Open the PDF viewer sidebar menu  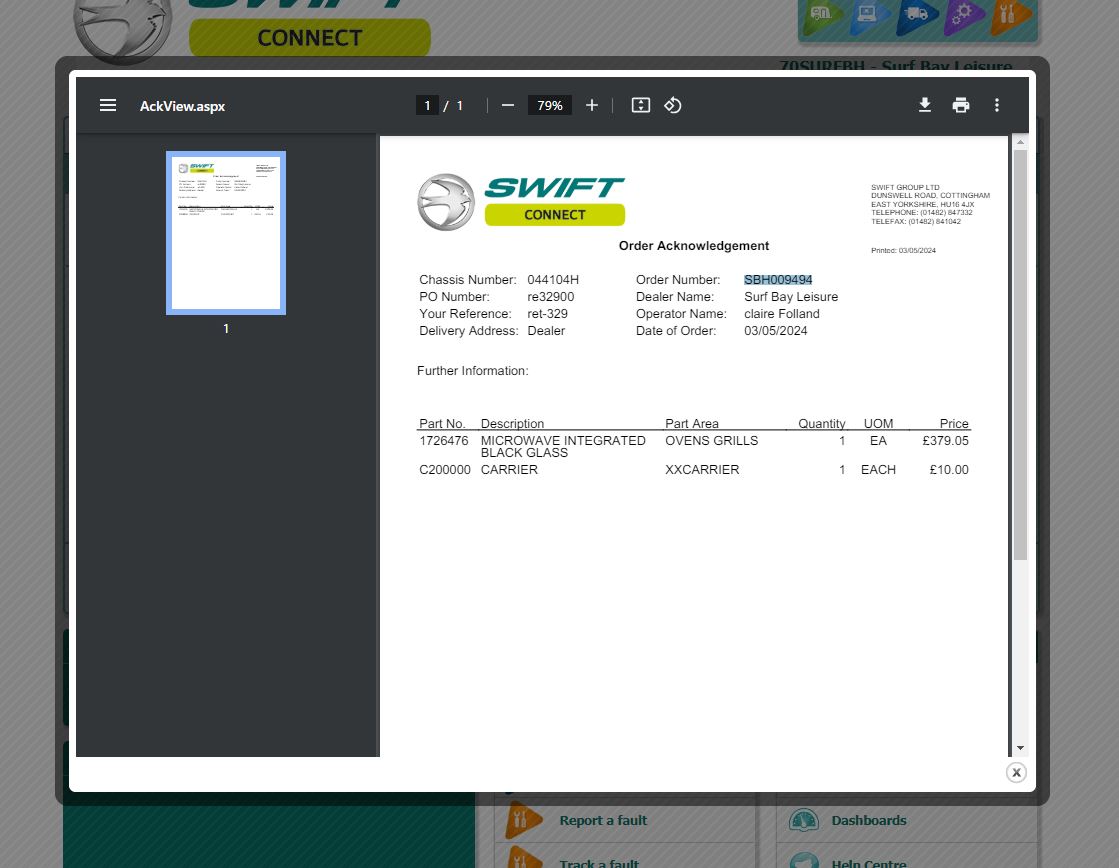coord(108,105)
